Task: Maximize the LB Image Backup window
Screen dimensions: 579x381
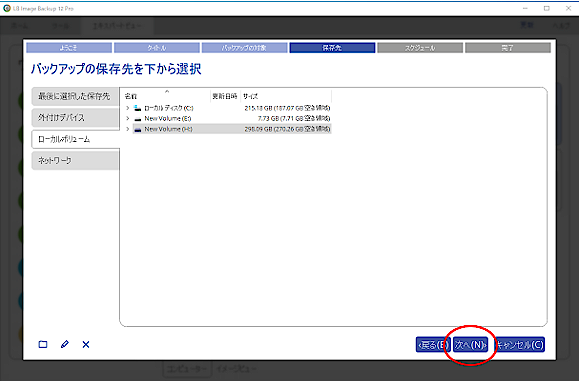Action: click(x=547, y=8)
